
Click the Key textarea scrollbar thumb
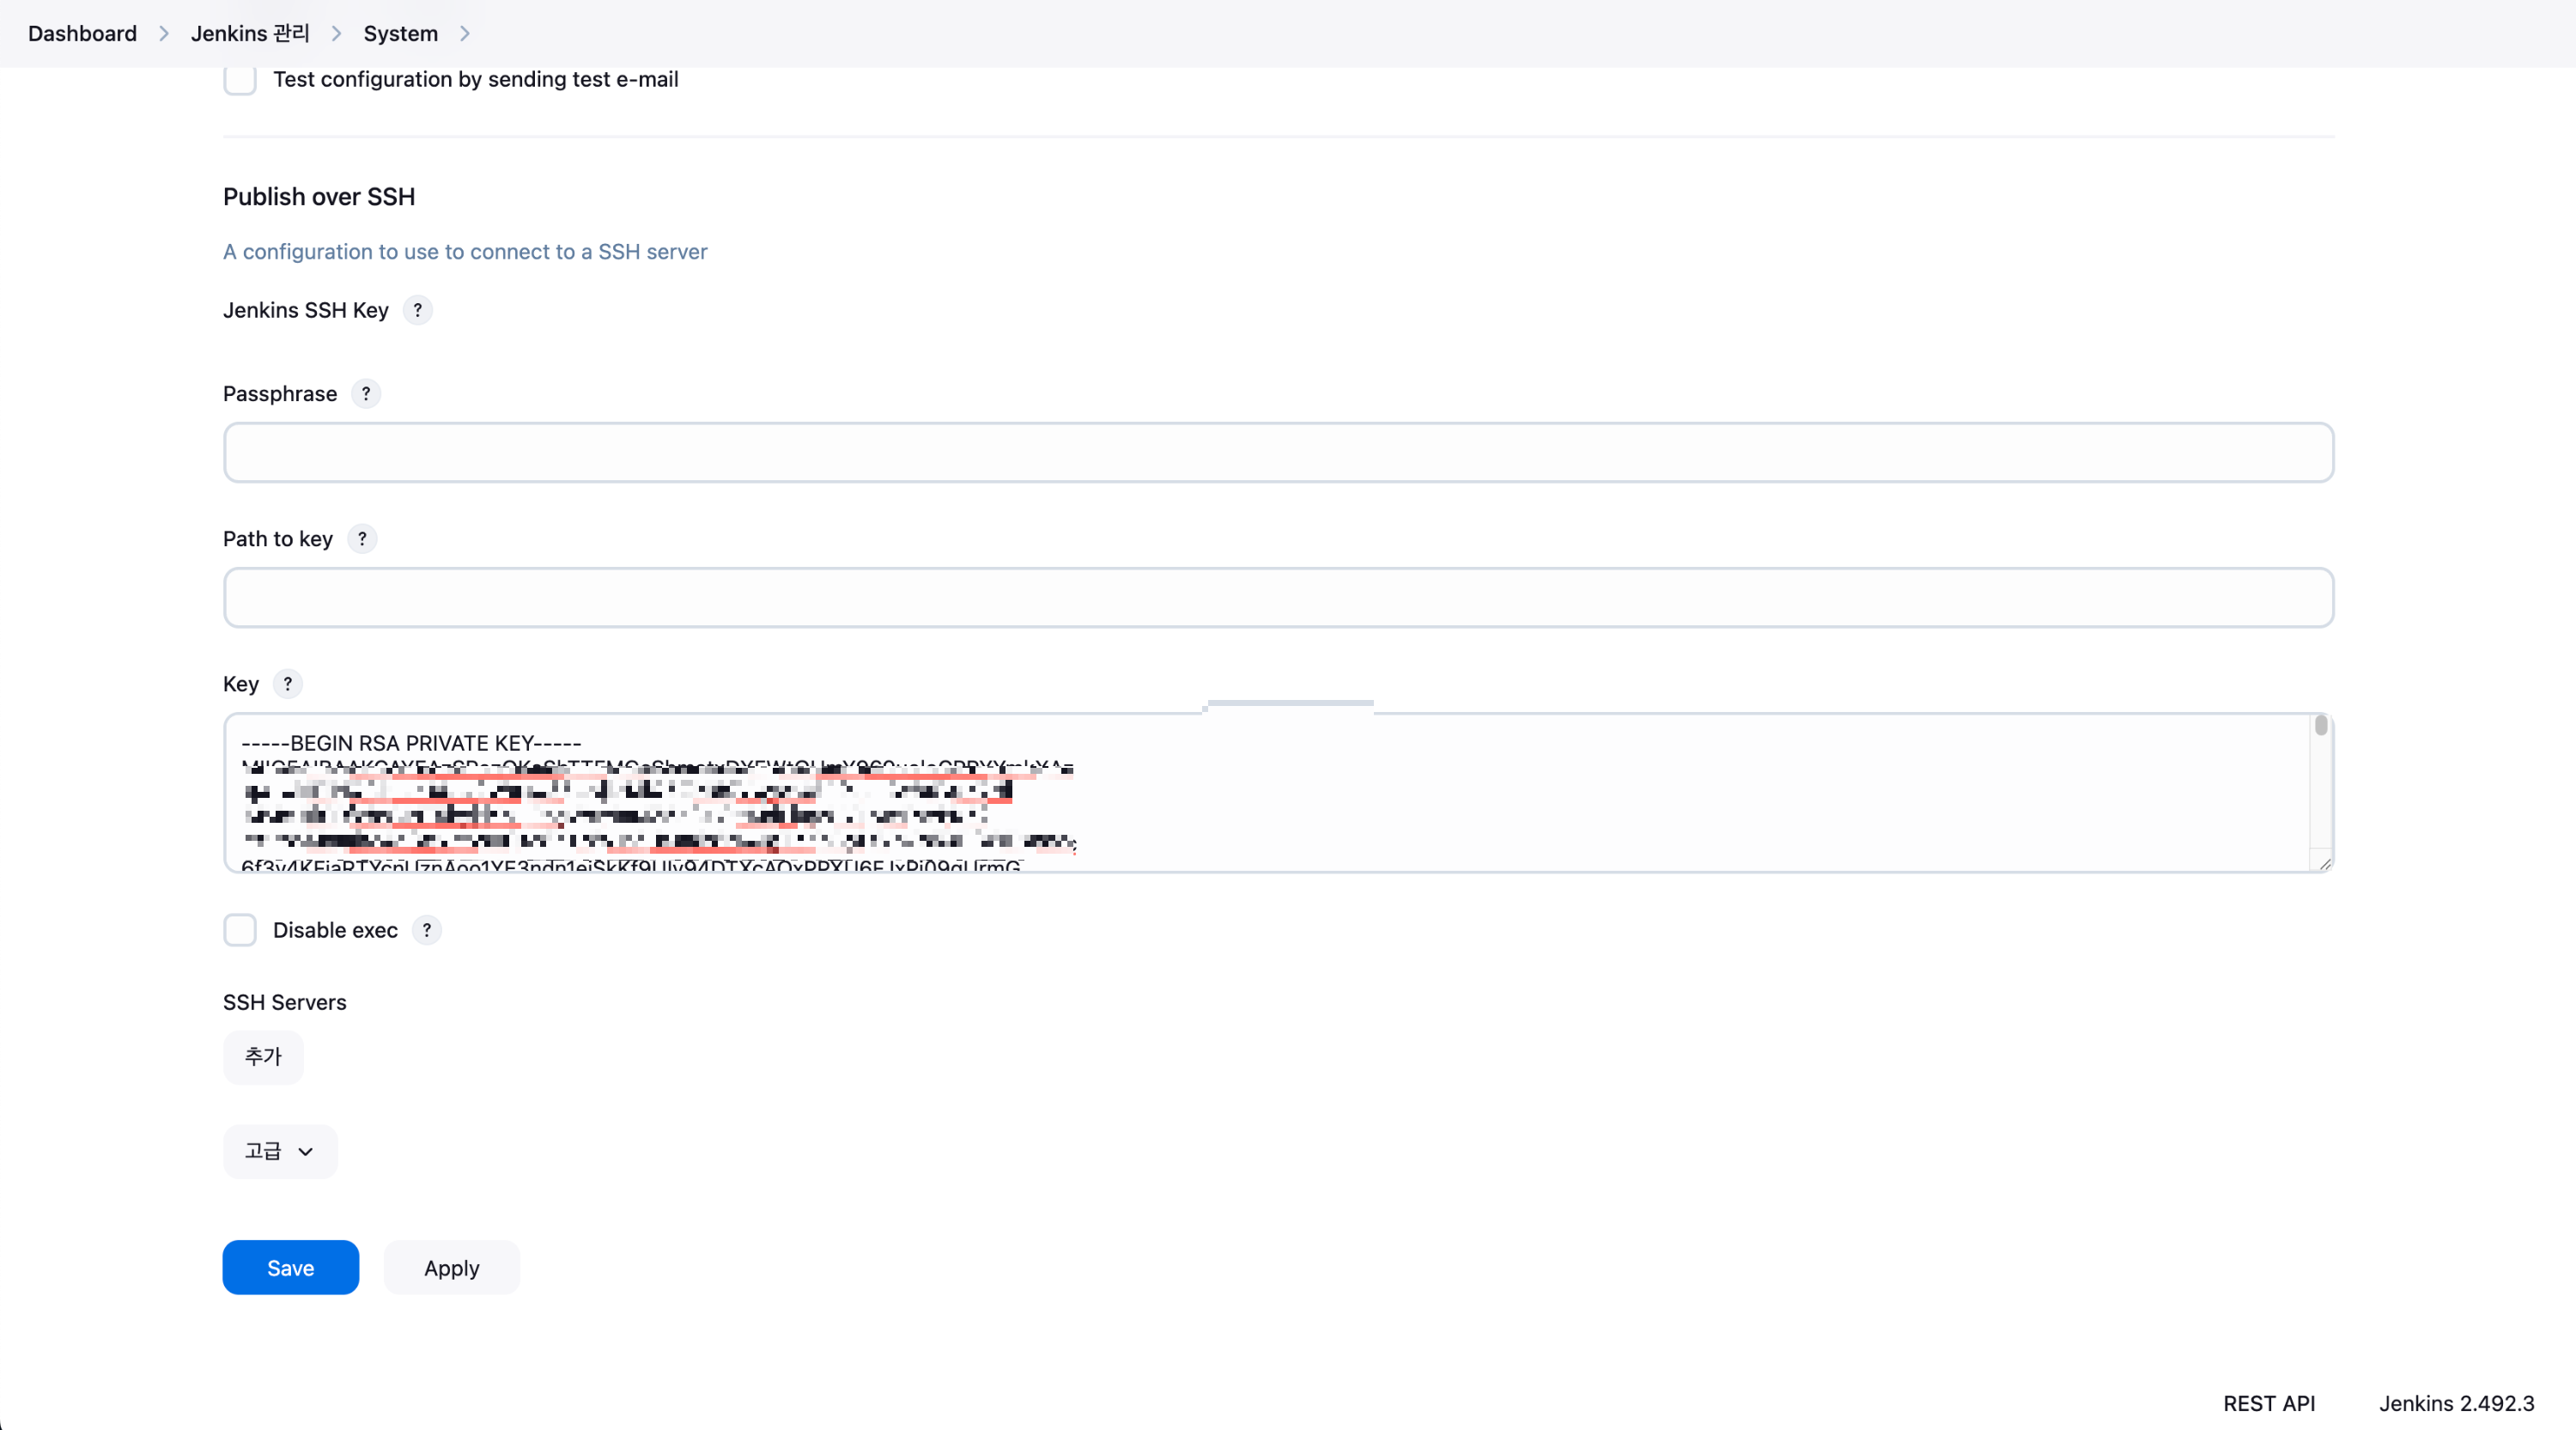tap(2320, 726)
